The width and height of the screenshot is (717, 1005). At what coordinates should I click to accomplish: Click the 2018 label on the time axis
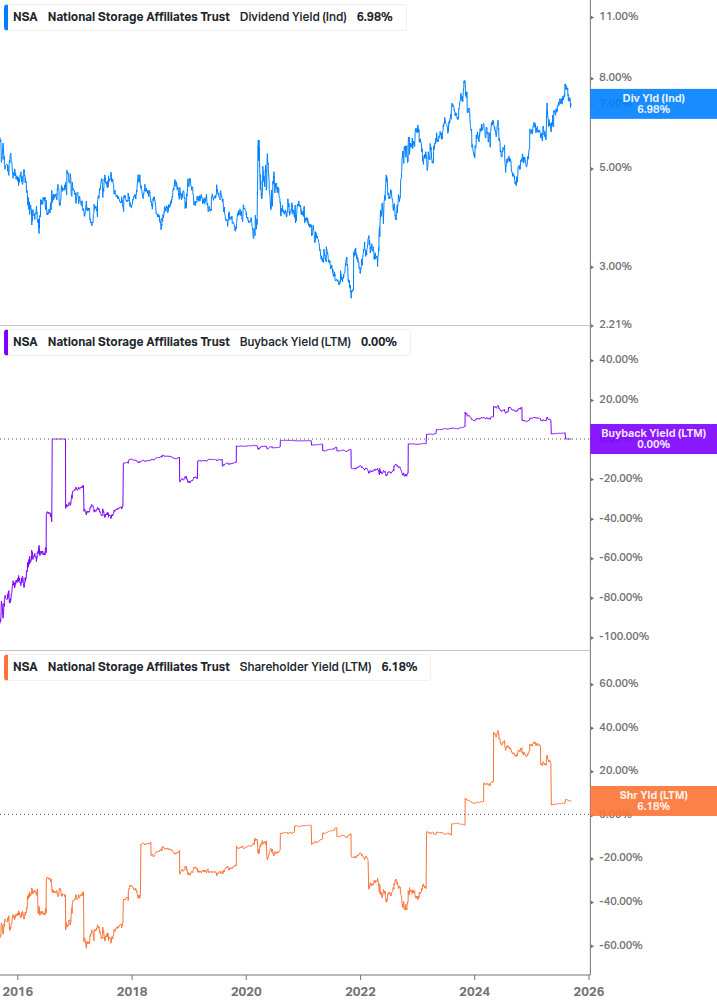click(132, 992)
